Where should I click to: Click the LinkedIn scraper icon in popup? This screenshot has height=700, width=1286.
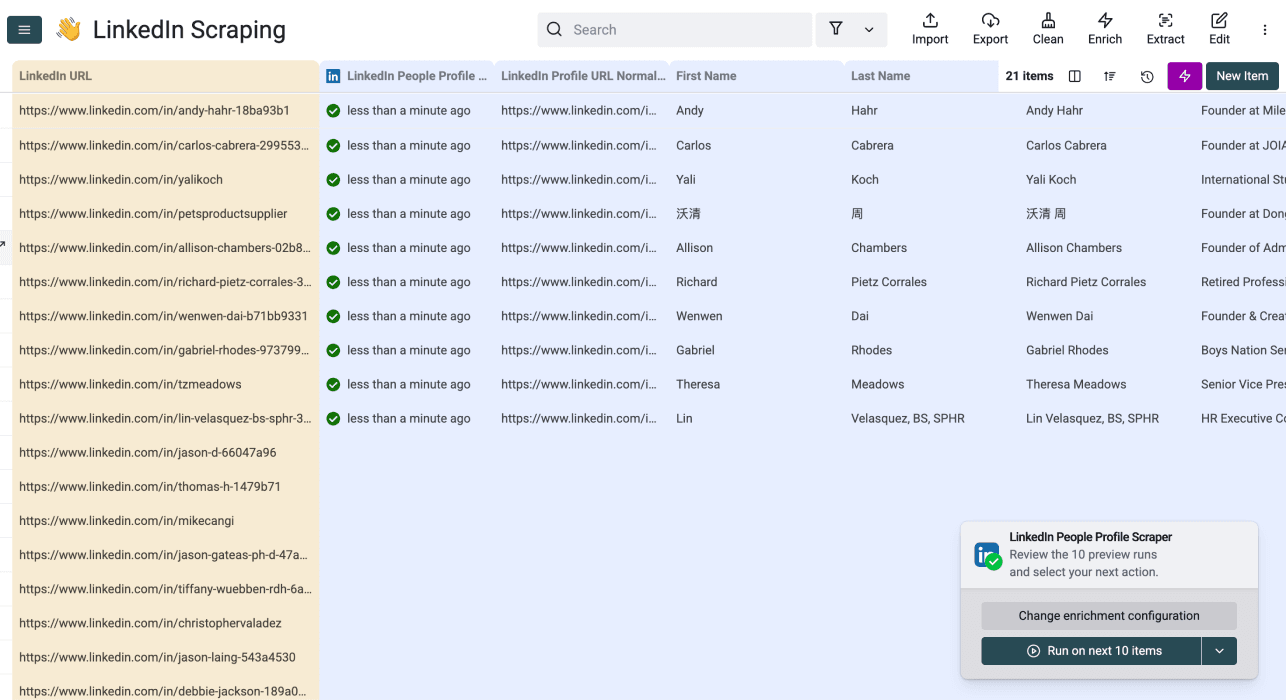click(x=988, y=555)
